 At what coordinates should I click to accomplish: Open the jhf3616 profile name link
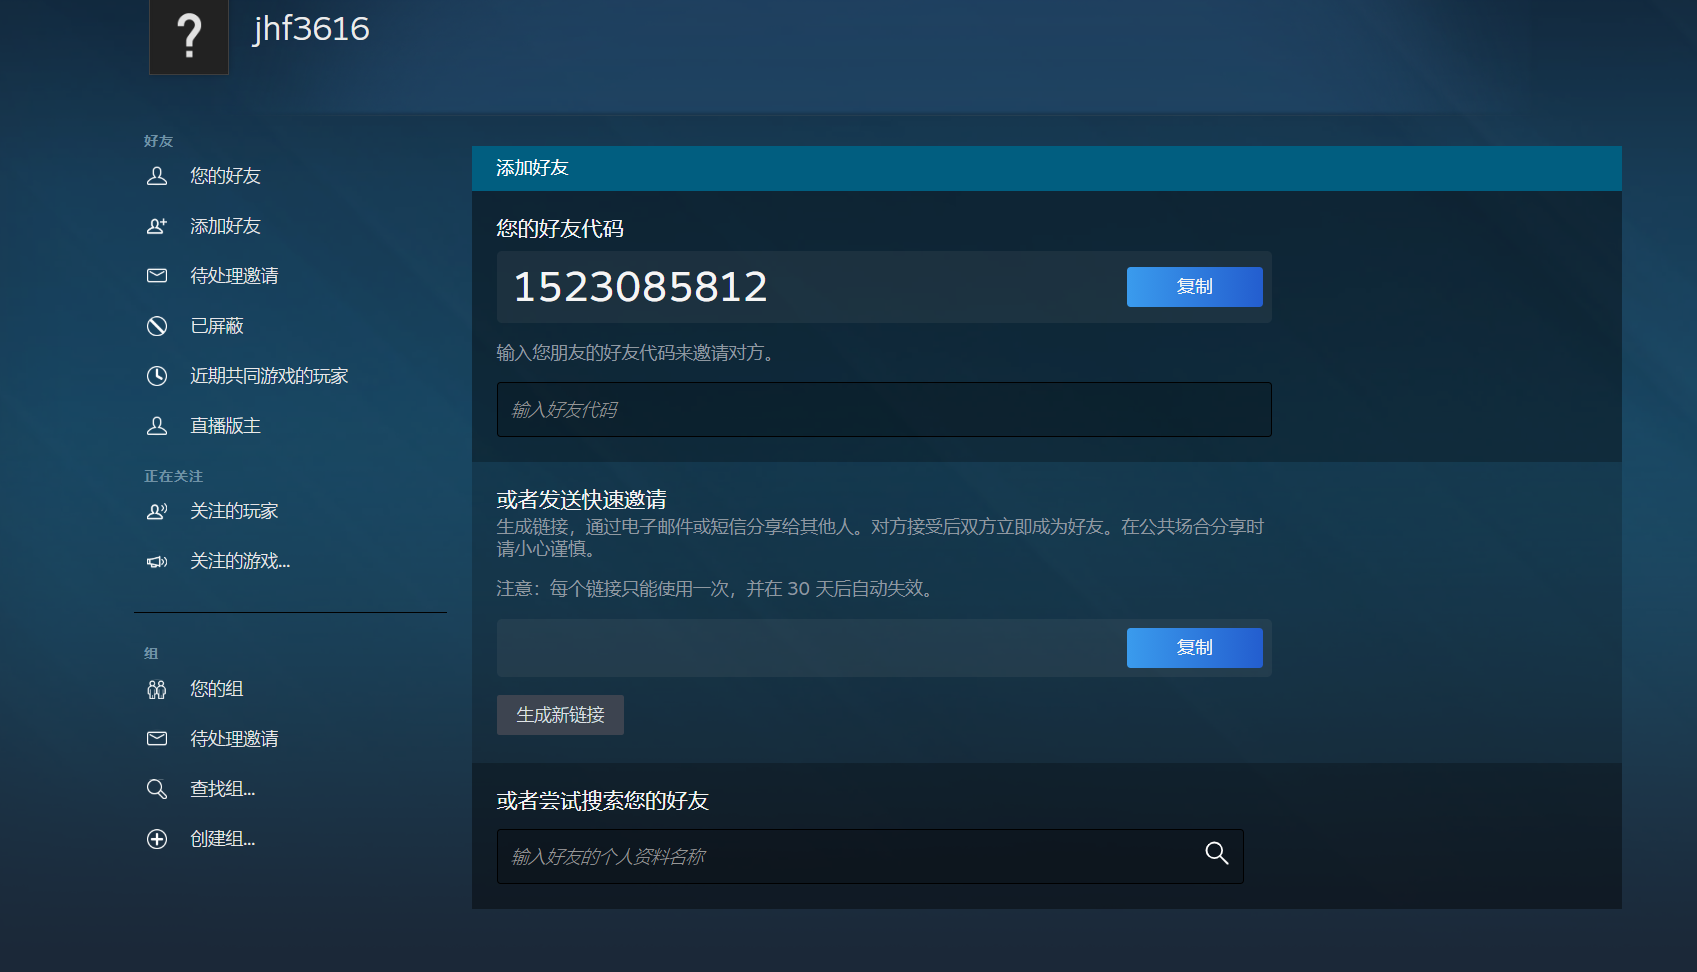pyautogui.click(x=311, y=29)
